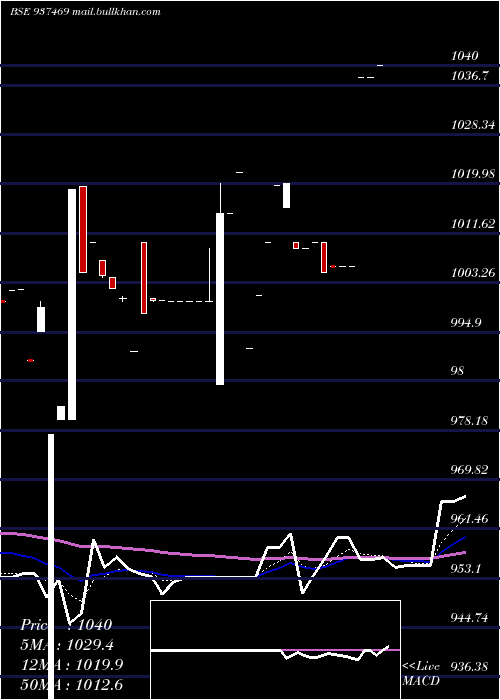Click the large red candlestick beside tallest white candle
This screenshot has height=700, width=500.
point(83,229)
